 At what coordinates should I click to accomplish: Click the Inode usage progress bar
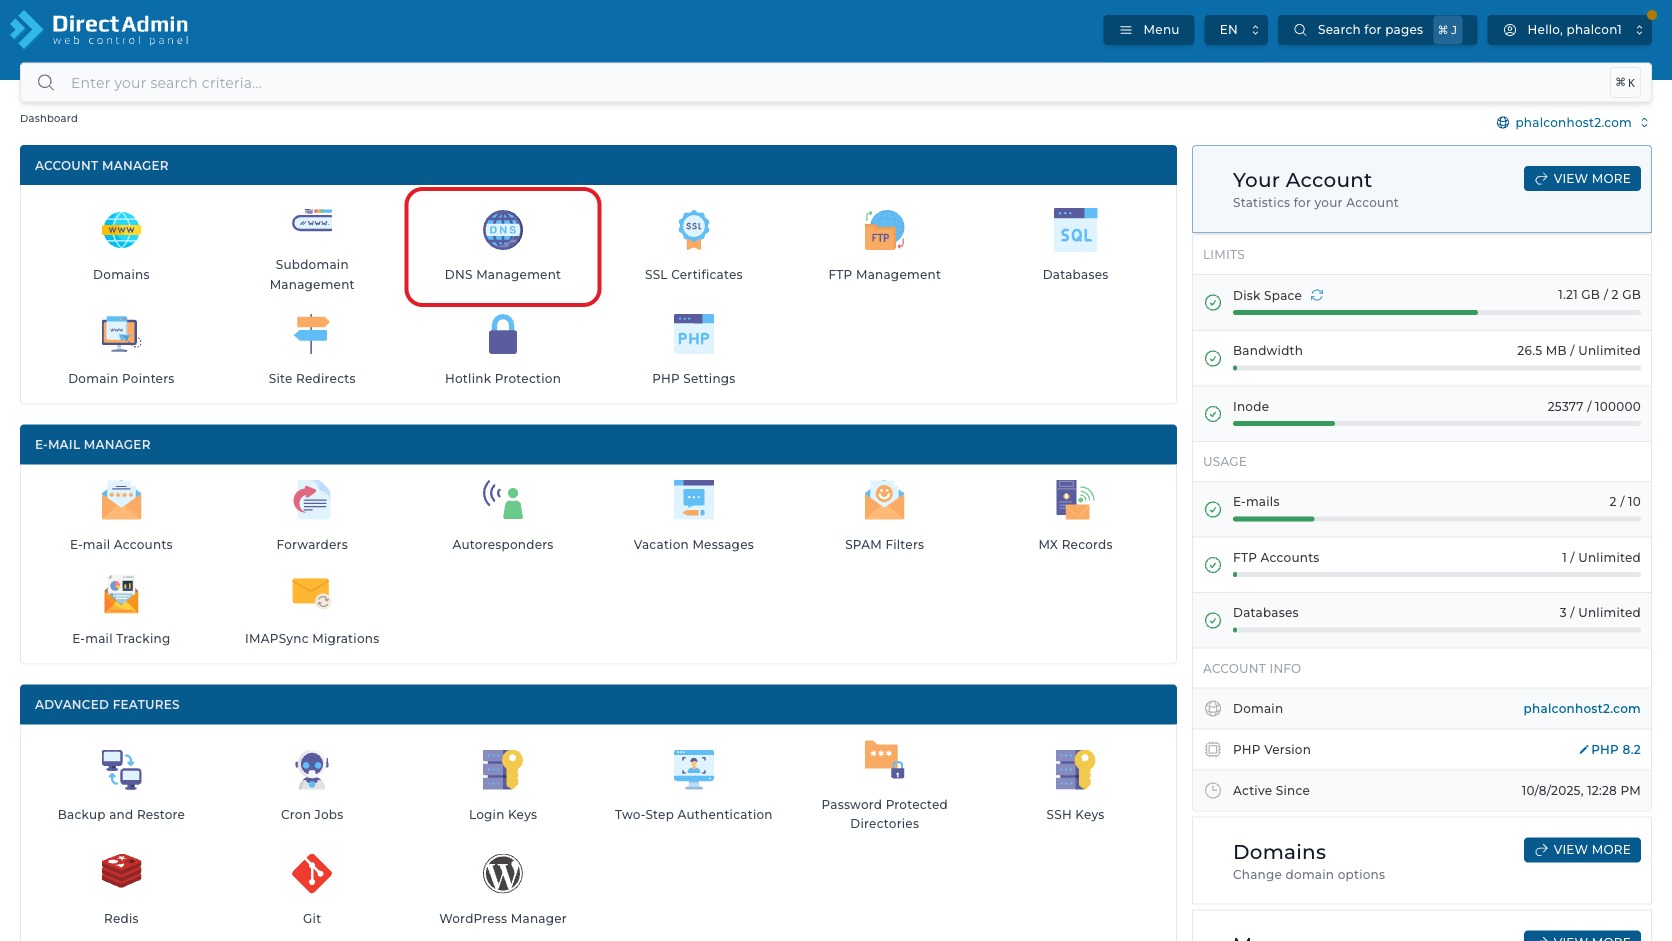click(x=1437, y=424)
